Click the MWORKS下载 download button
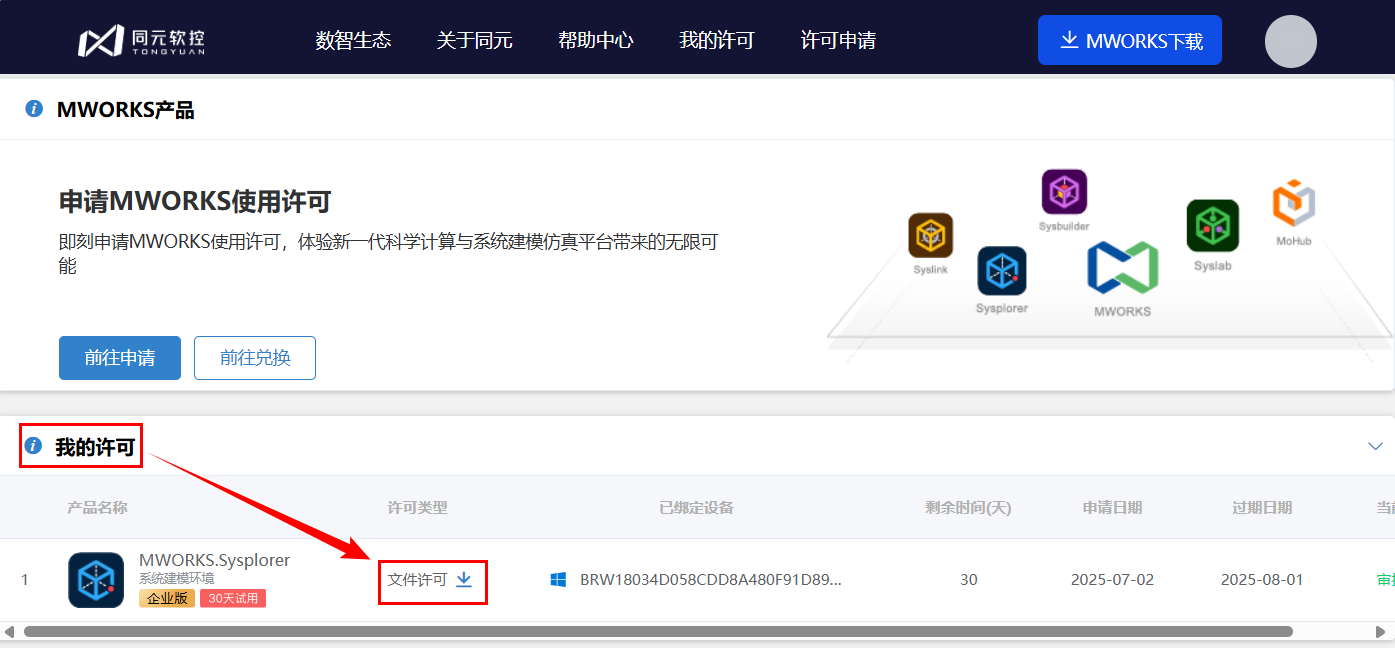 [x=1129, y=41]
